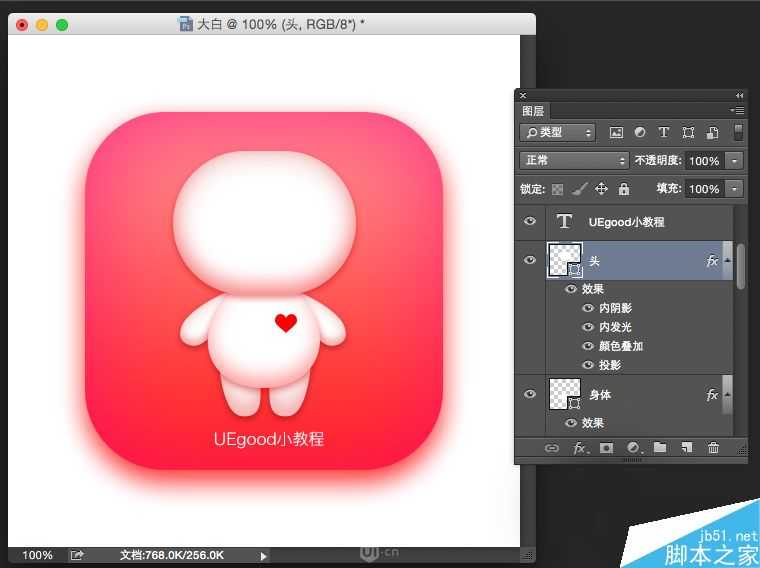760x568 pixels.
Task: Collapse effects list on the 头 layer
Action: [727, 260]
